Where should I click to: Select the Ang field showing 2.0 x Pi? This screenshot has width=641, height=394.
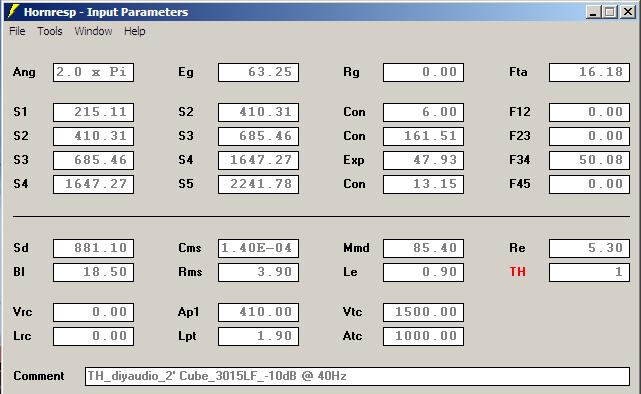[x=93, y=72]
